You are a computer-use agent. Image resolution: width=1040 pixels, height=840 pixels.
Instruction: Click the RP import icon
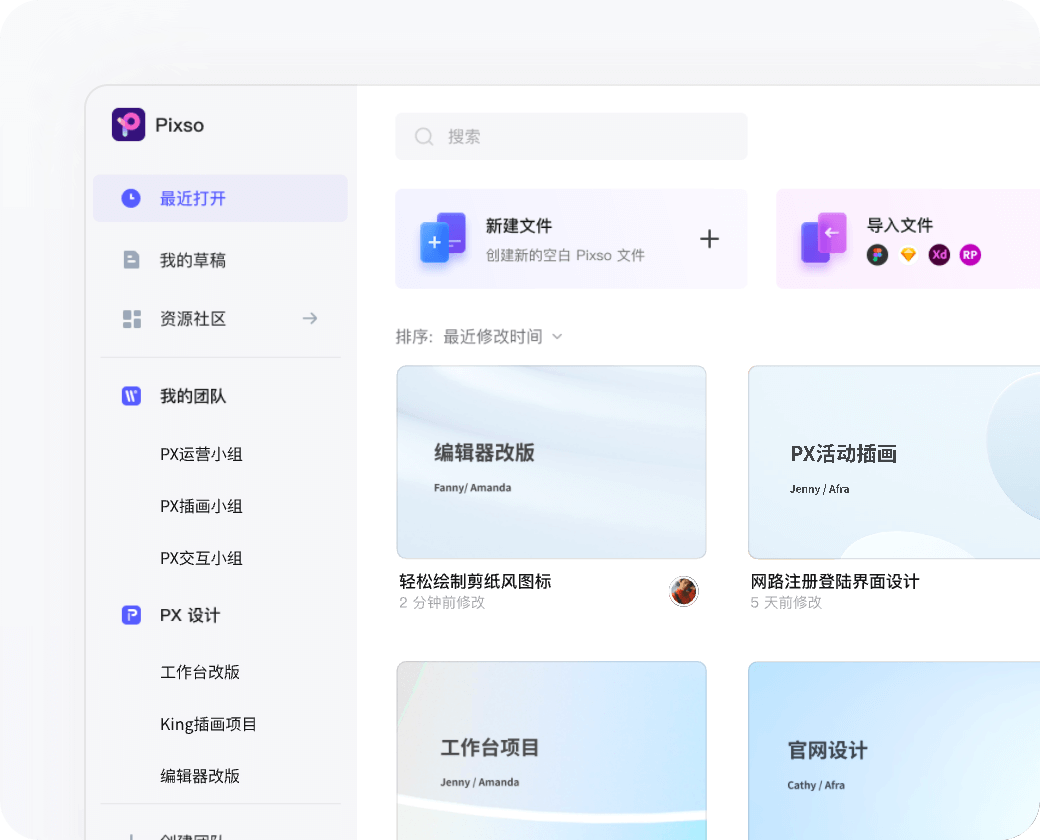[x=969, y=255]
